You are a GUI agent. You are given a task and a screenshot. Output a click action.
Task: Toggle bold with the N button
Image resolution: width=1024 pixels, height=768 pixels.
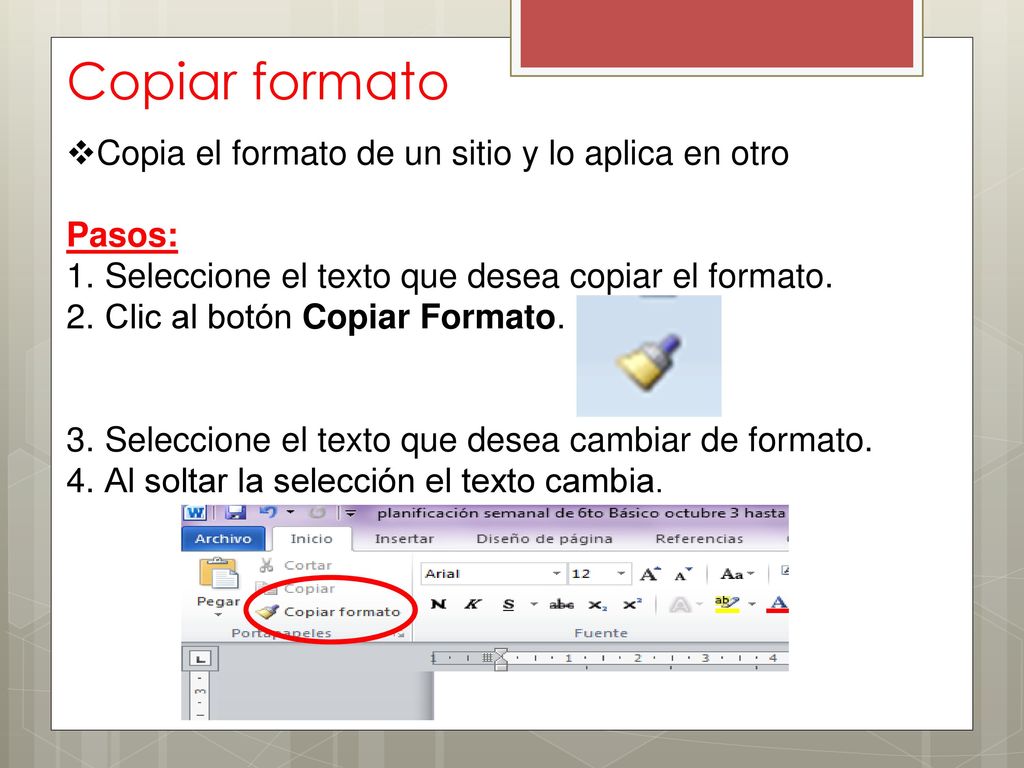coord(438,604)
